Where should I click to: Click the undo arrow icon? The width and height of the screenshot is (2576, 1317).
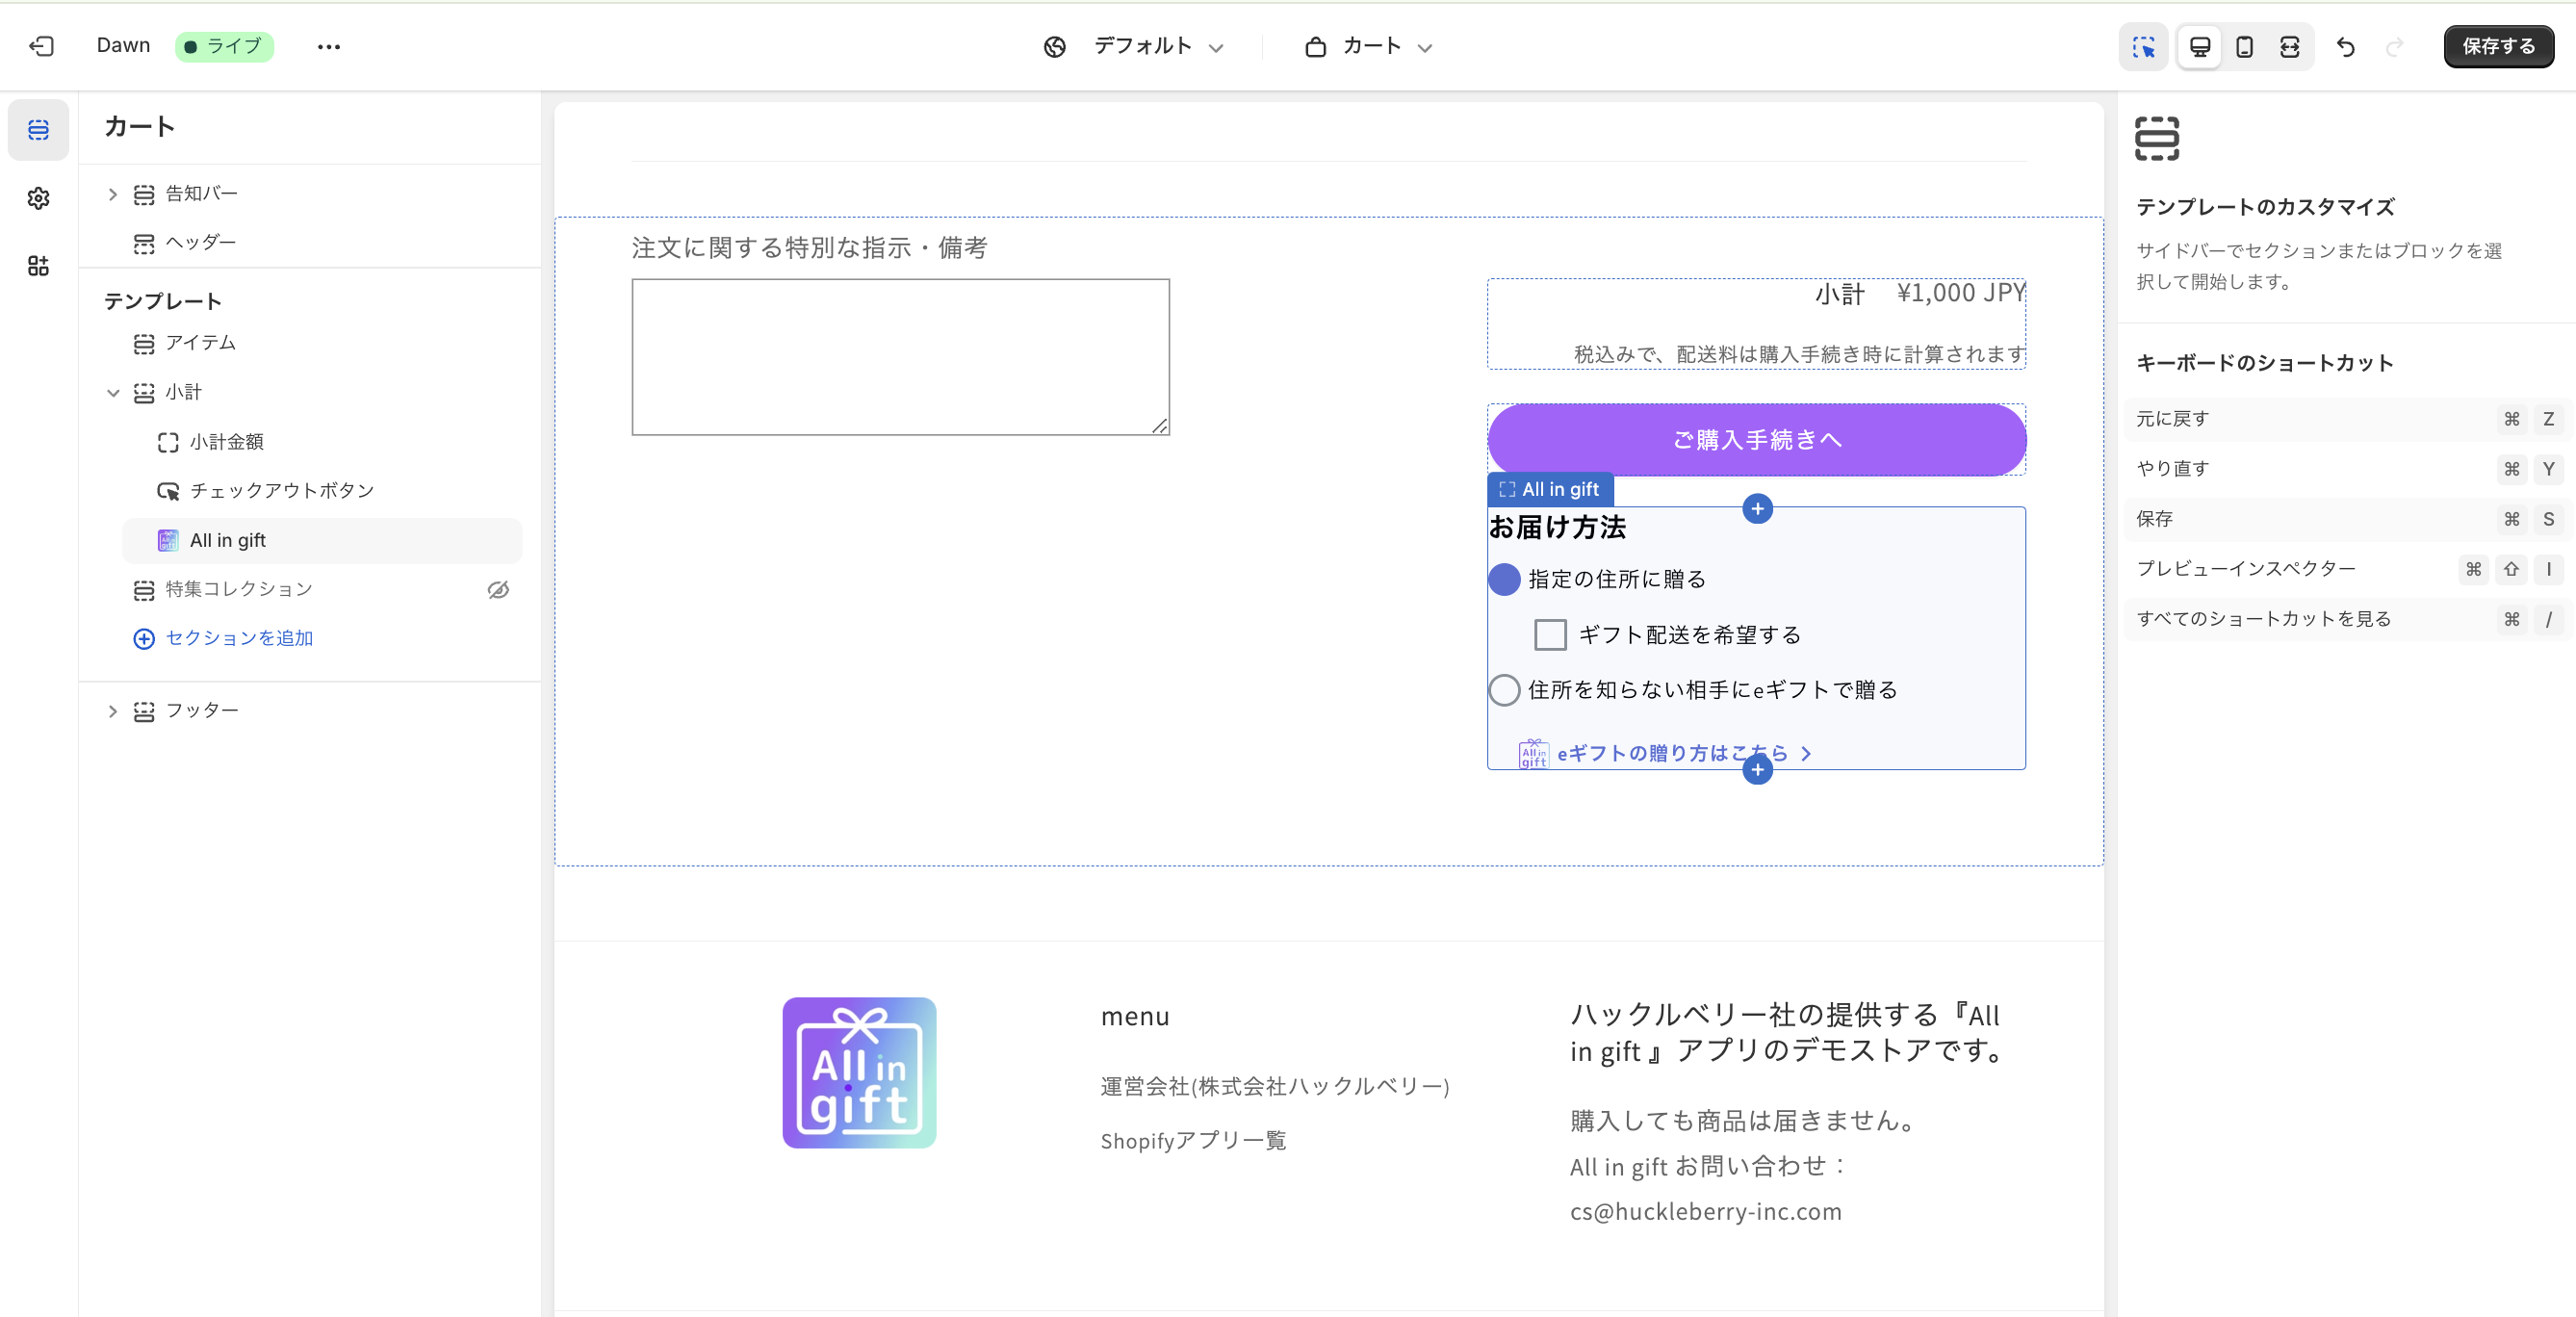click(2345, 47)
